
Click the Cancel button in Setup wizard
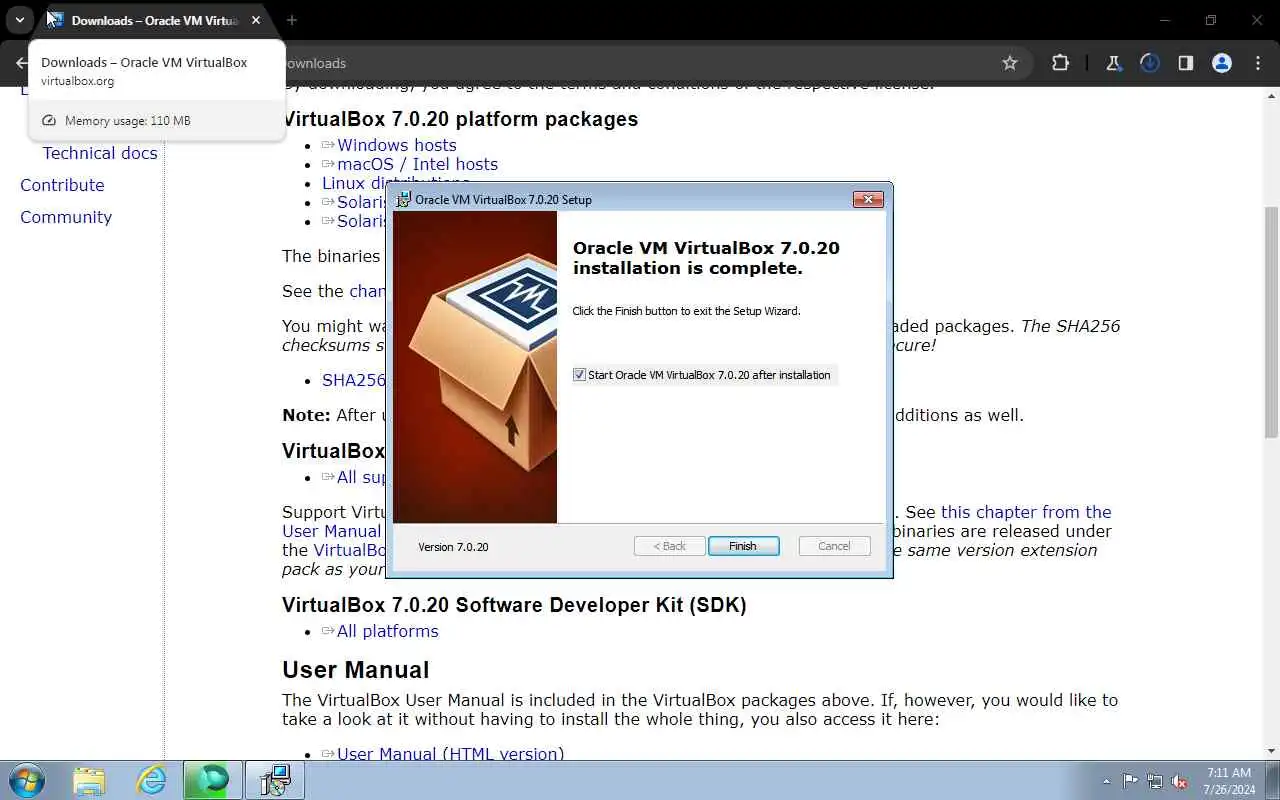click(834, 546)
